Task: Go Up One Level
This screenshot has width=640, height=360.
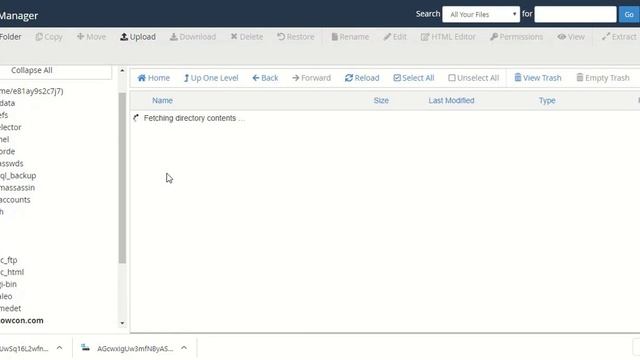Action: point(211,78)
